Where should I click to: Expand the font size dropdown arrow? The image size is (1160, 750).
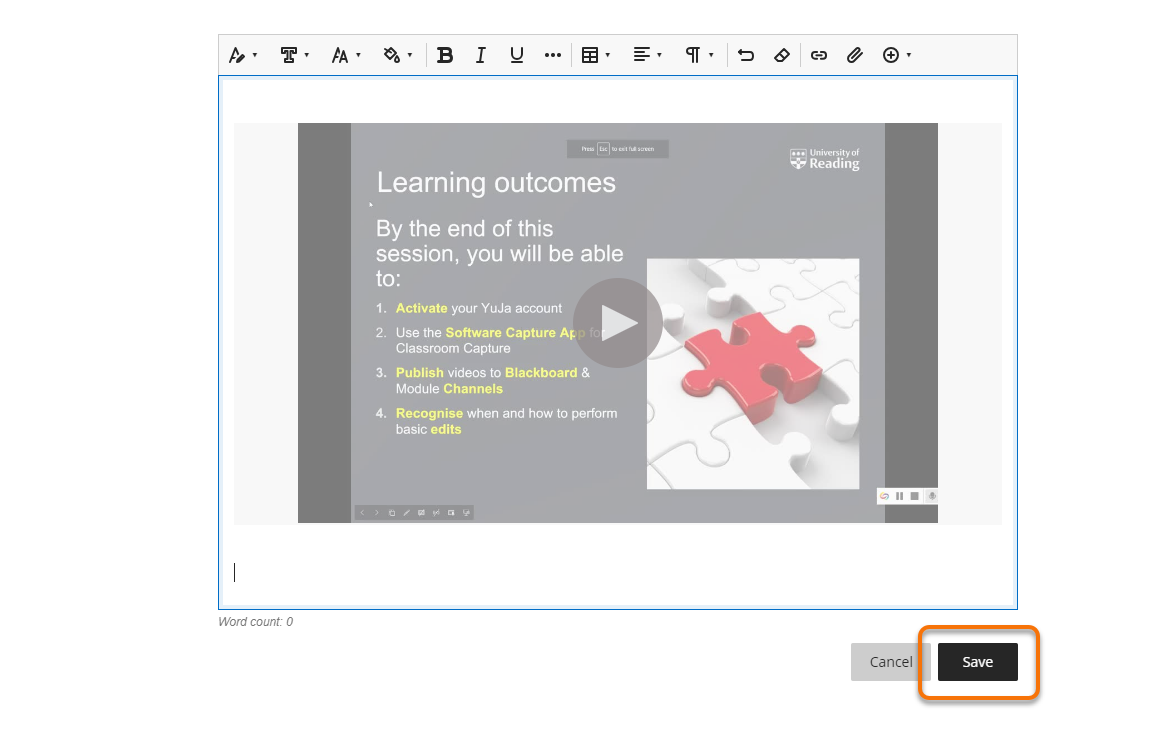point(359,55)
